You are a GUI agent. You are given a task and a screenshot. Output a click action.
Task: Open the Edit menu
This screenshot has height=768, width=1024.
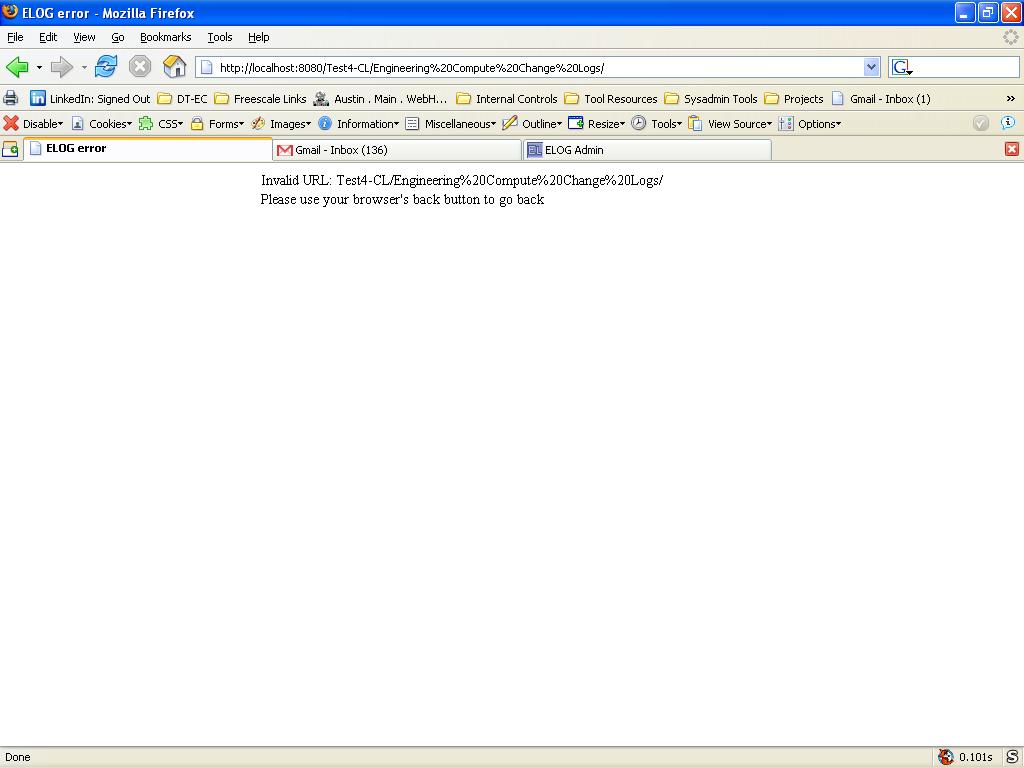coord(48,37)
